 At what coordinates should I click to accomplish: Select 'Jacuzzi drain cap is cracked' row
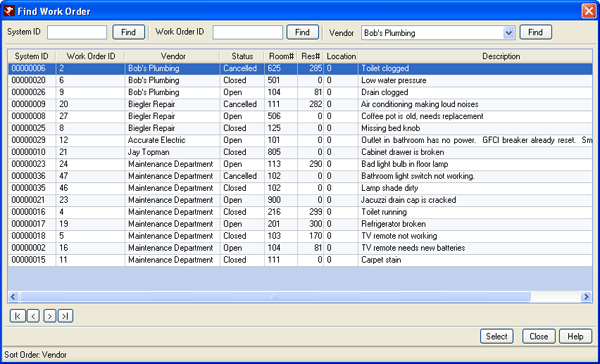pos(300,200)
